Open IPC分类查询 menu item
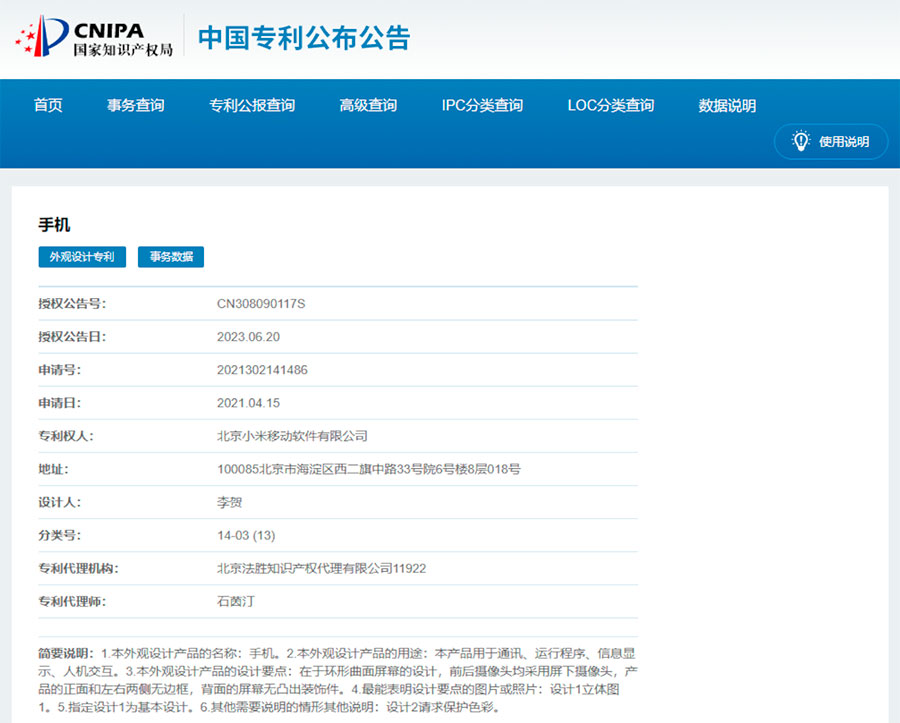This screenshot has height=723, width=900. 482,105
